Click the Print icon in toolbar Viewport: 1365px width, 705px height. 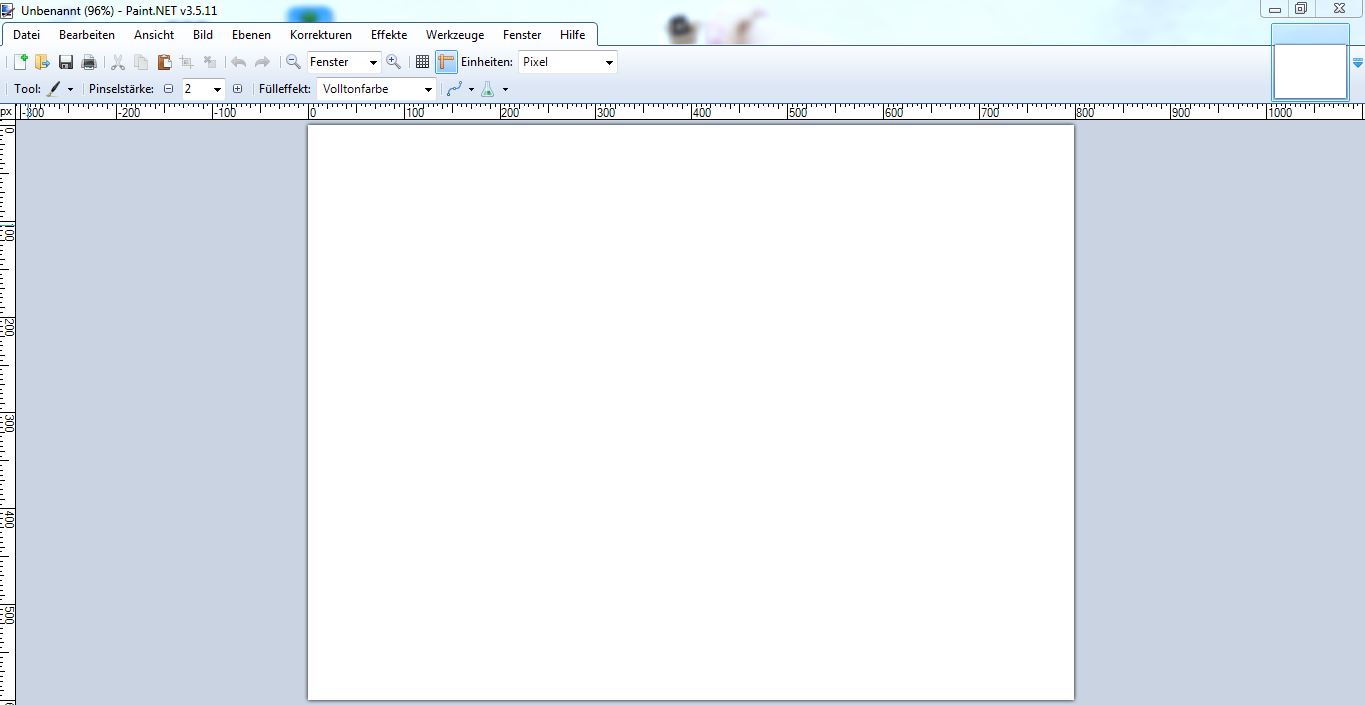point(89,62)
